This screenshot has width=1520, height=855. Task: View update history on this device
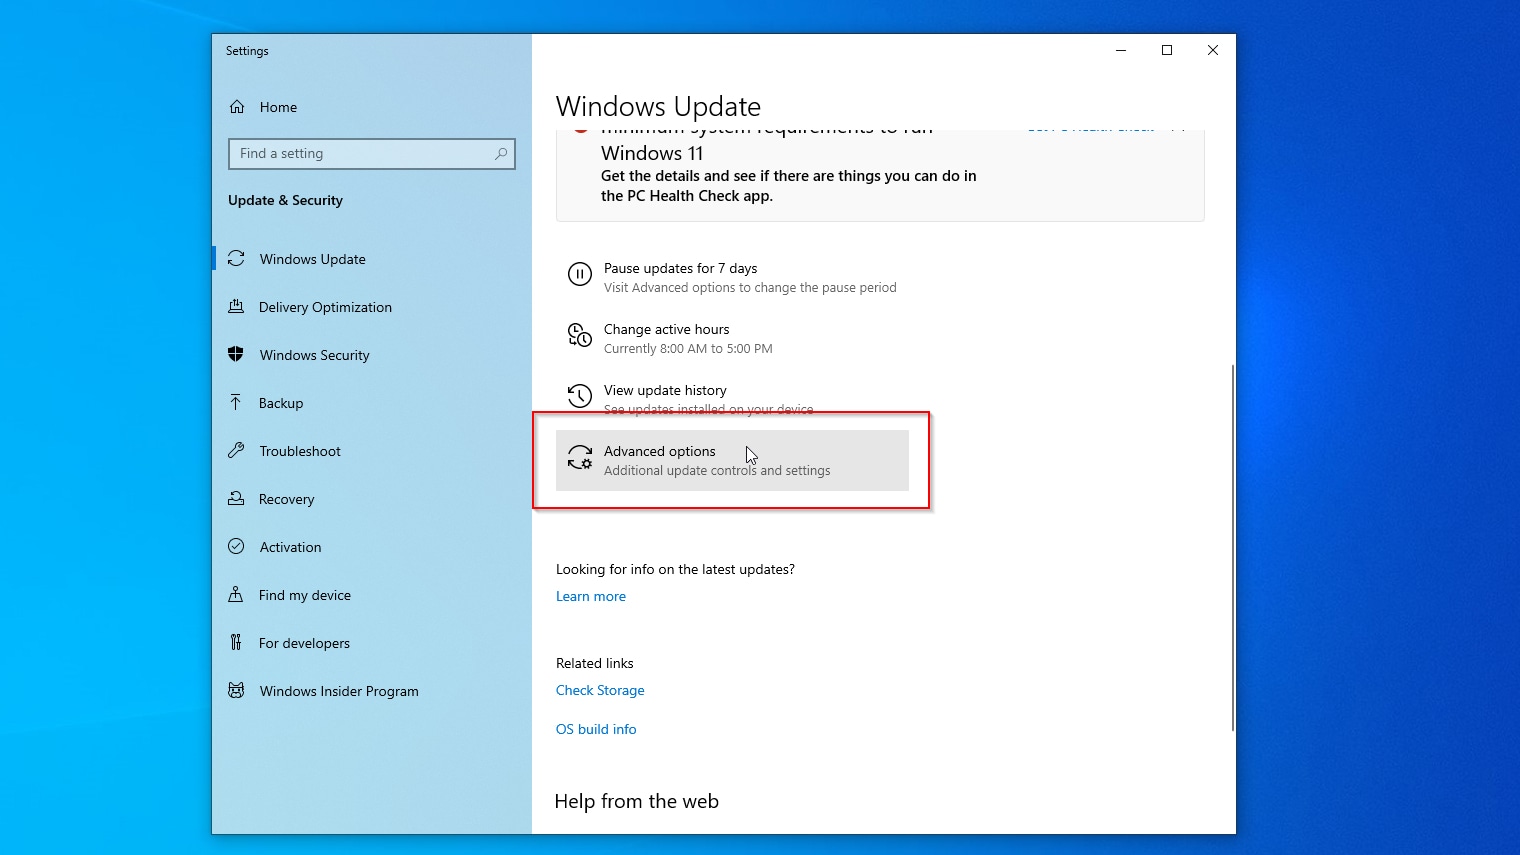[x=665, y=390]
